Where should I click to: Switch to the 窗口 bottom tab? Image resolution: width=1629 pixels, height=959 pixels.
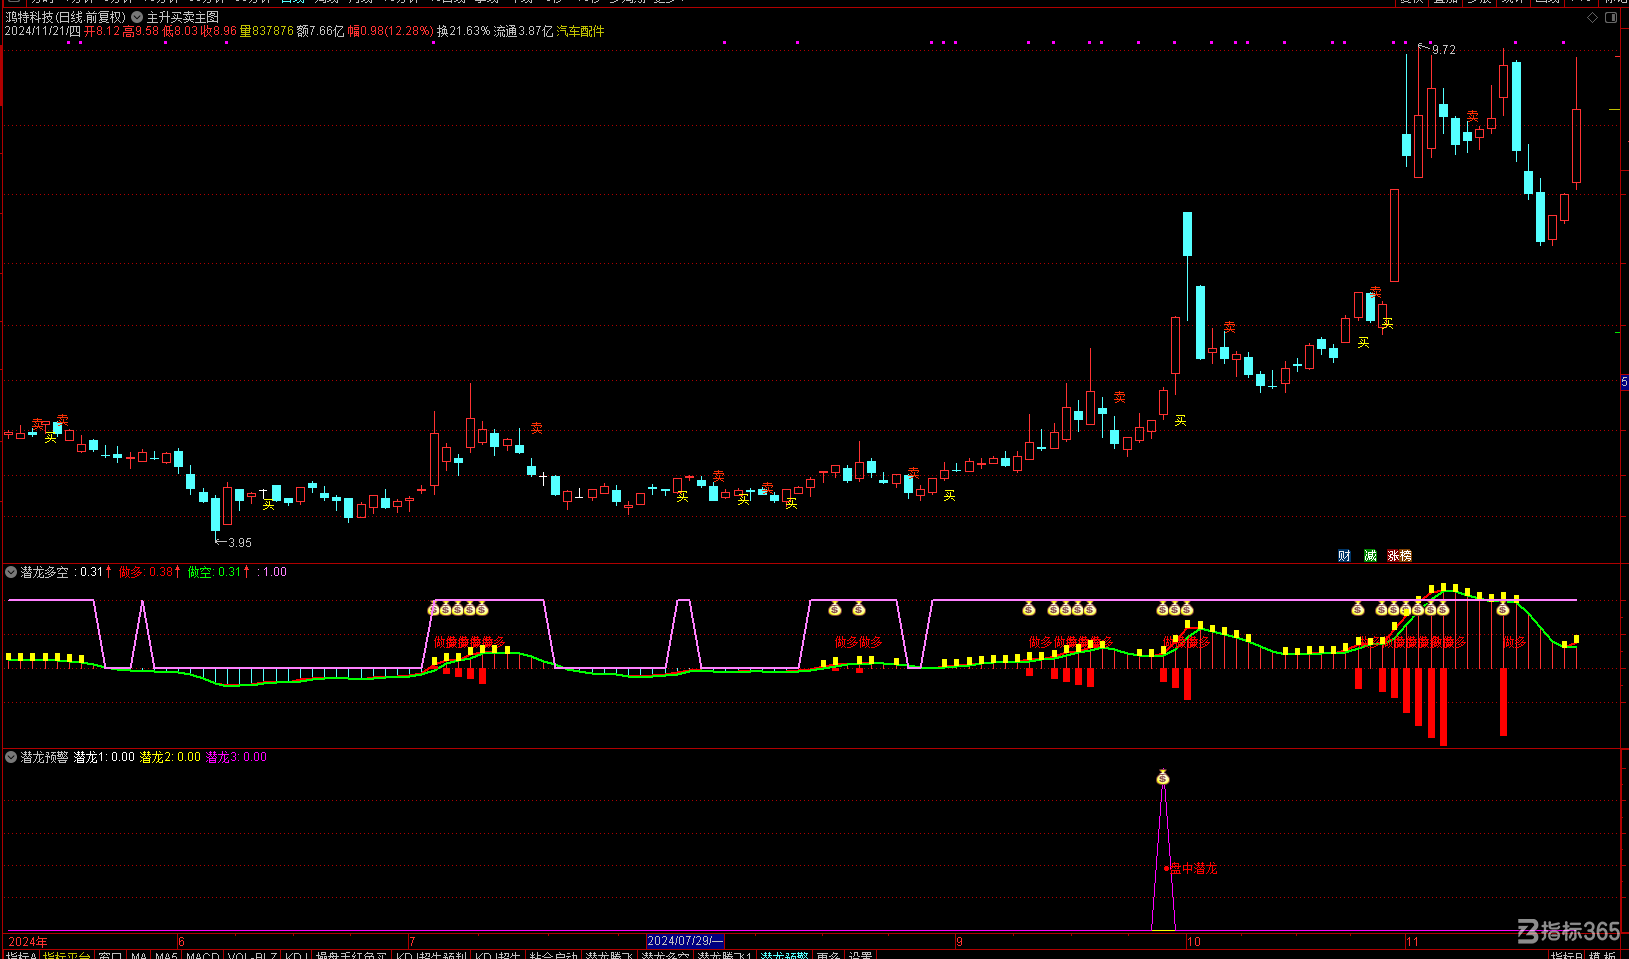[110, 956]
